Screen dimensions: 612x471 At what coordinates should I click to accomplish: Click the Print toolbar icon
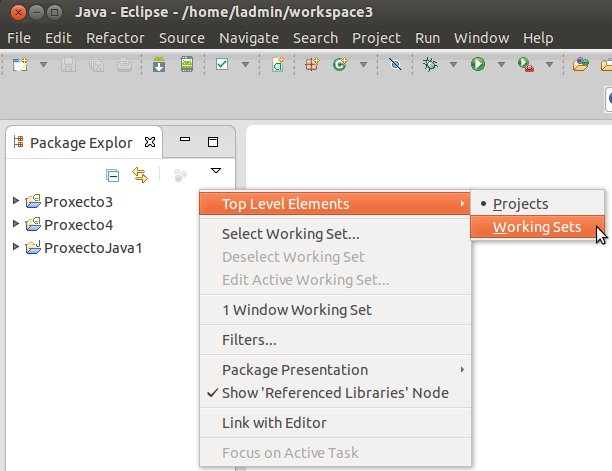coord(125,65)
